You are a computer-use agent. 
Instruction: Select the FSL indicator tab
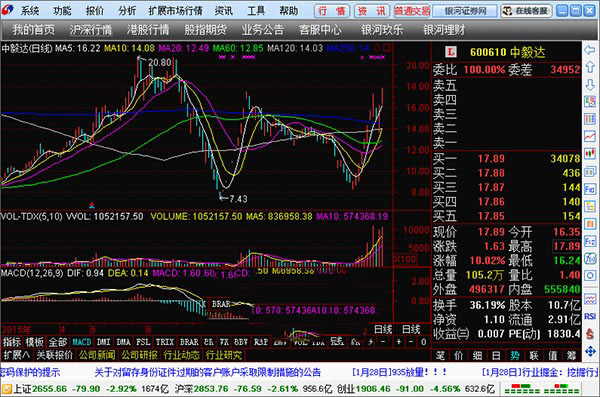click(143, 342)
